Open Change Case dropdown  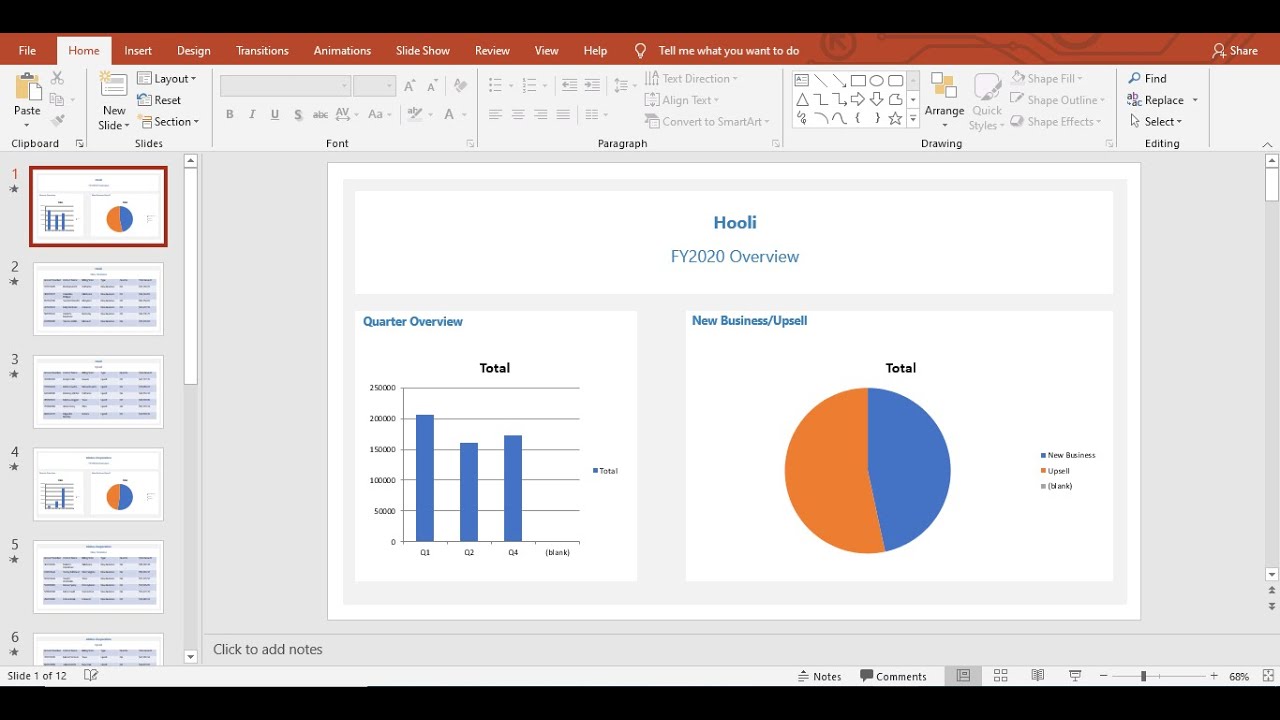click(x=381, y=115)
